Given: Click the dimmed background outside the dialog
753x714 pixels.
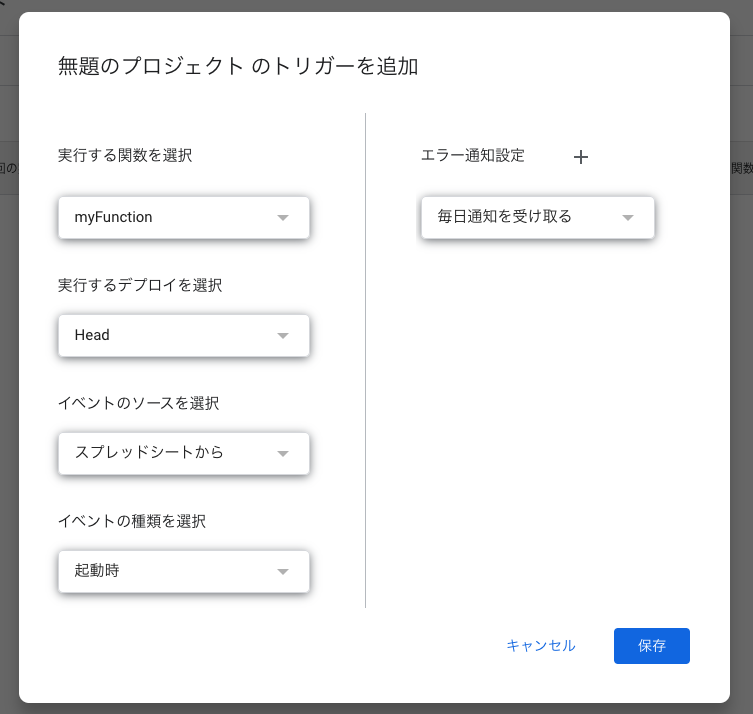Looking at the screenshot, I should (x=741, y=400).
